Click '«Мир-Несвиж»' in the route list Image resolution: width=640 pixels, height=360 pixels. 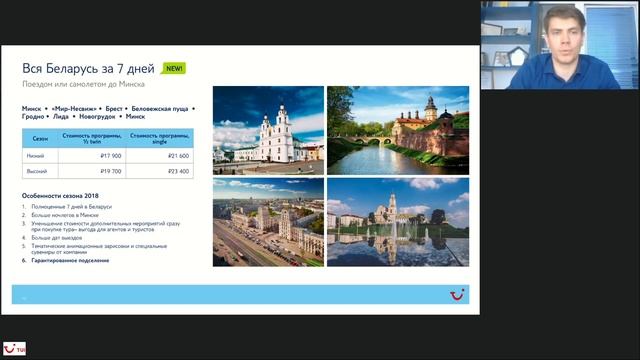tap(74, 109)
